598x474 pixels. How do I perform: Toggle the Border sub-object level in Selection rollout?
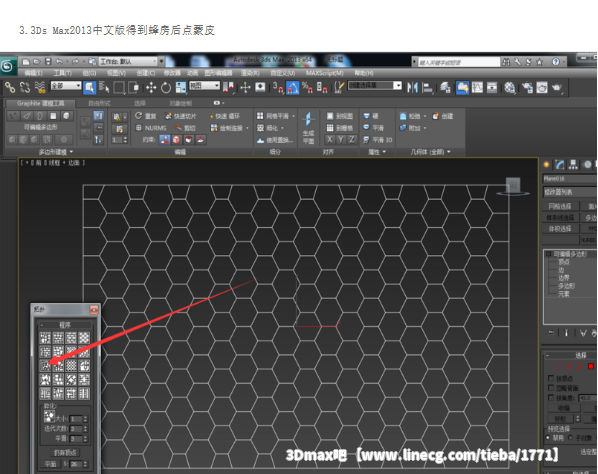(x=579, y=366)
